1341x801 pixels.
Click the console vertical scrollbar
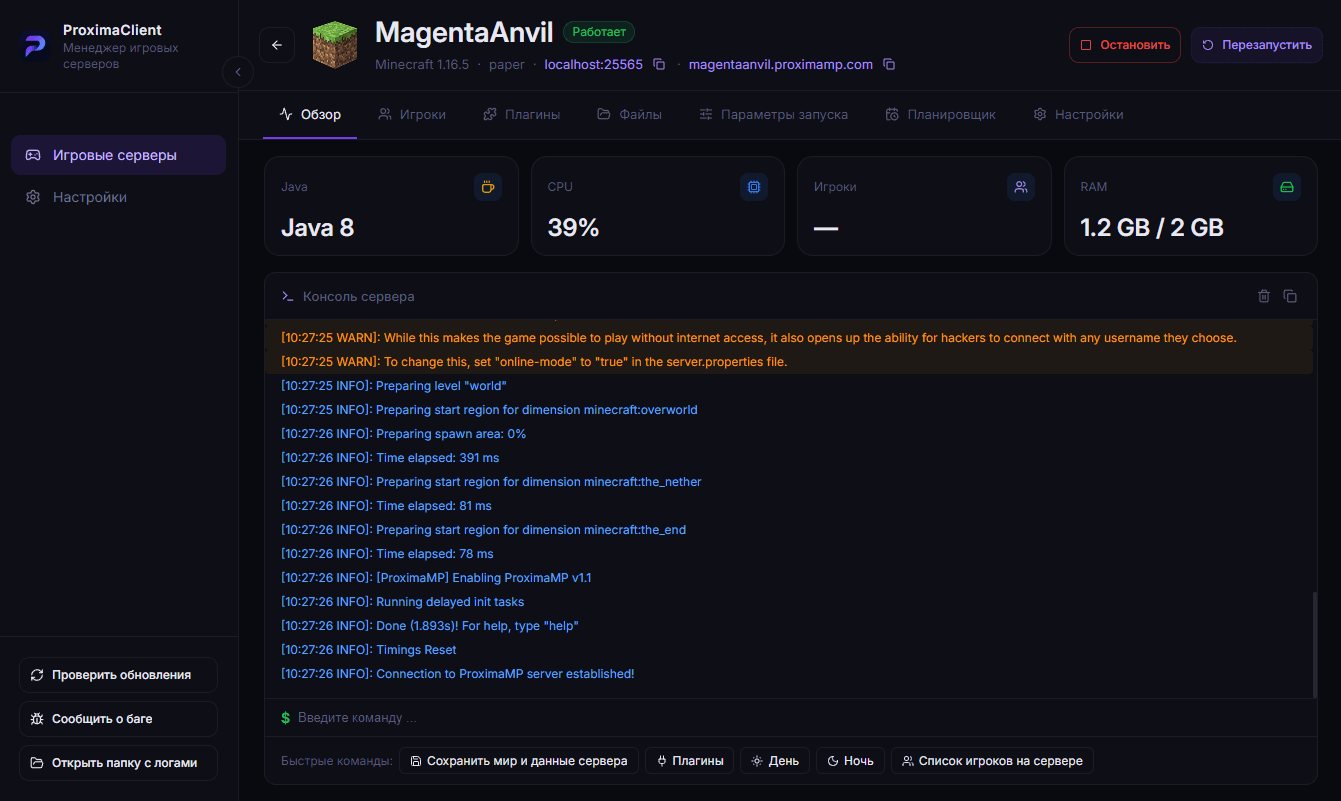tap(1314, 645)
